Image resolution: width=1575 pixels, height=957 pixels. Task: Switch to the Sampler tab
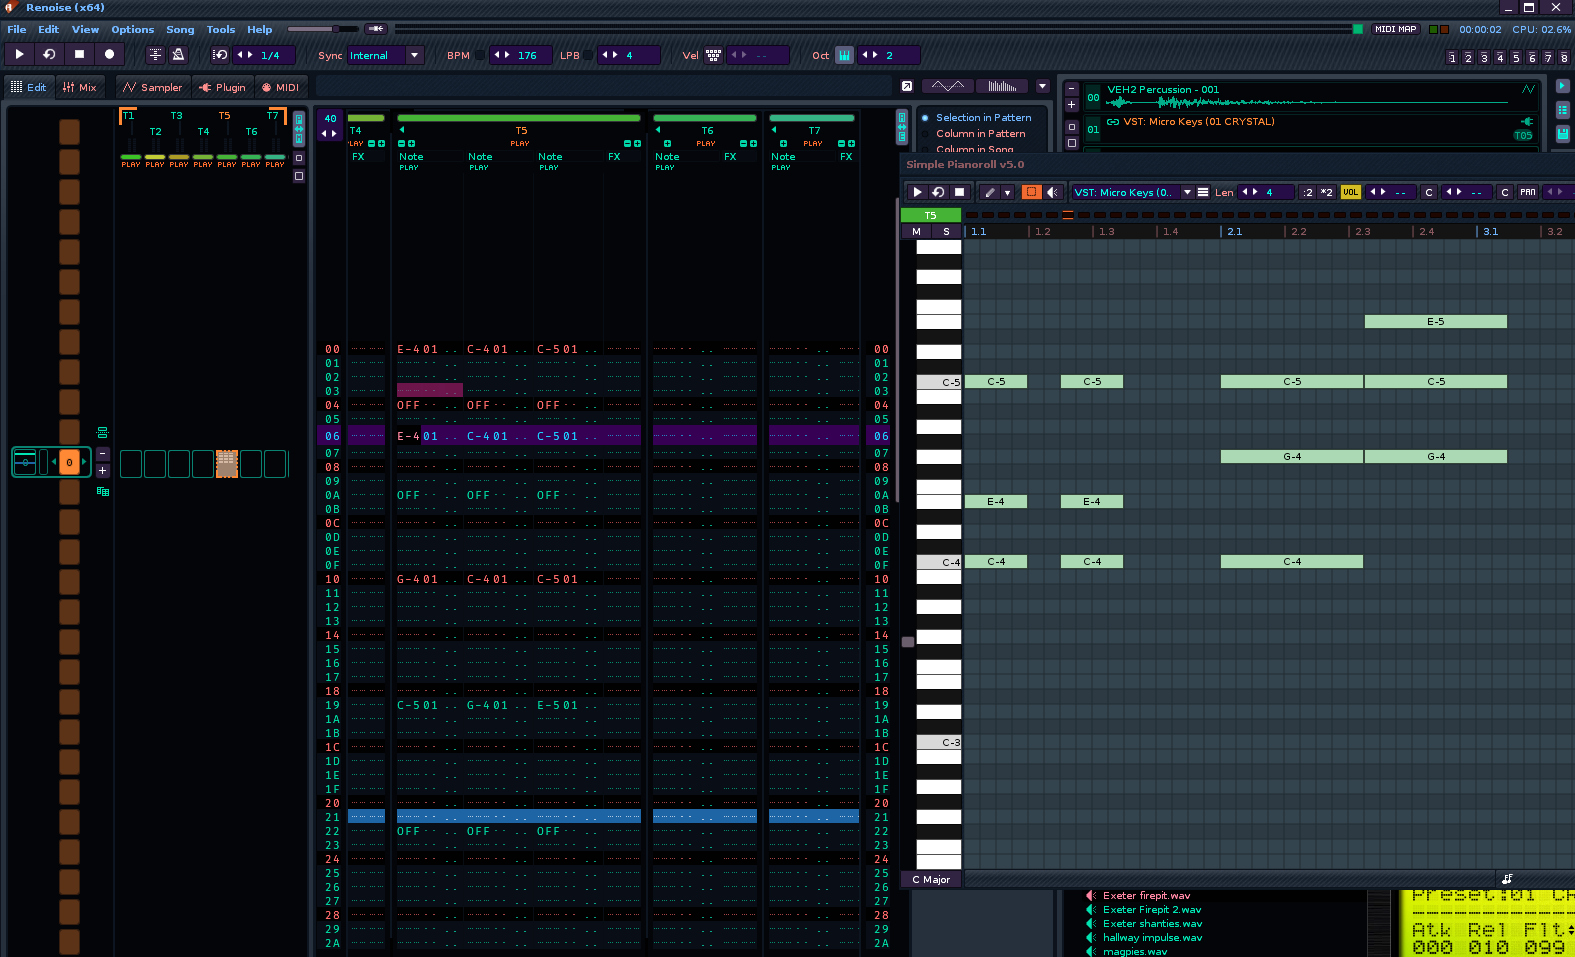click(153, 87)
